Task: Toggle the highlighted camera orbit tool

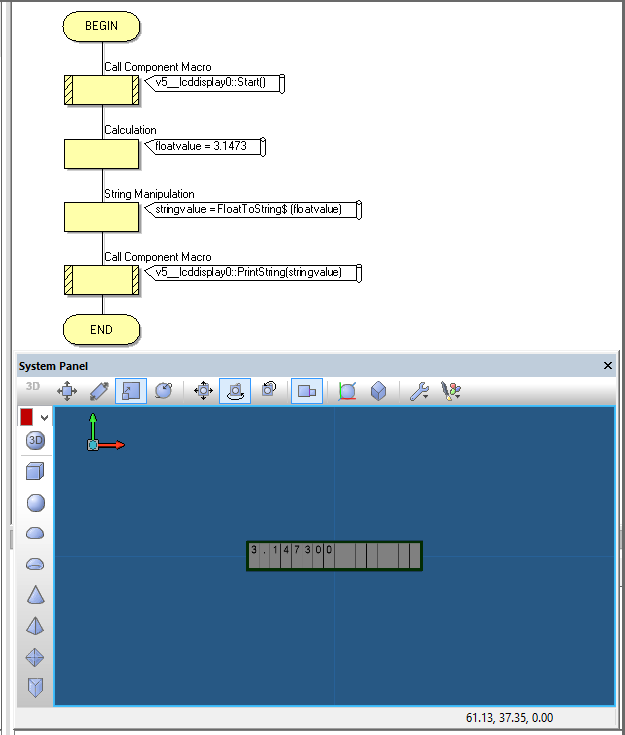Action: 235,391
